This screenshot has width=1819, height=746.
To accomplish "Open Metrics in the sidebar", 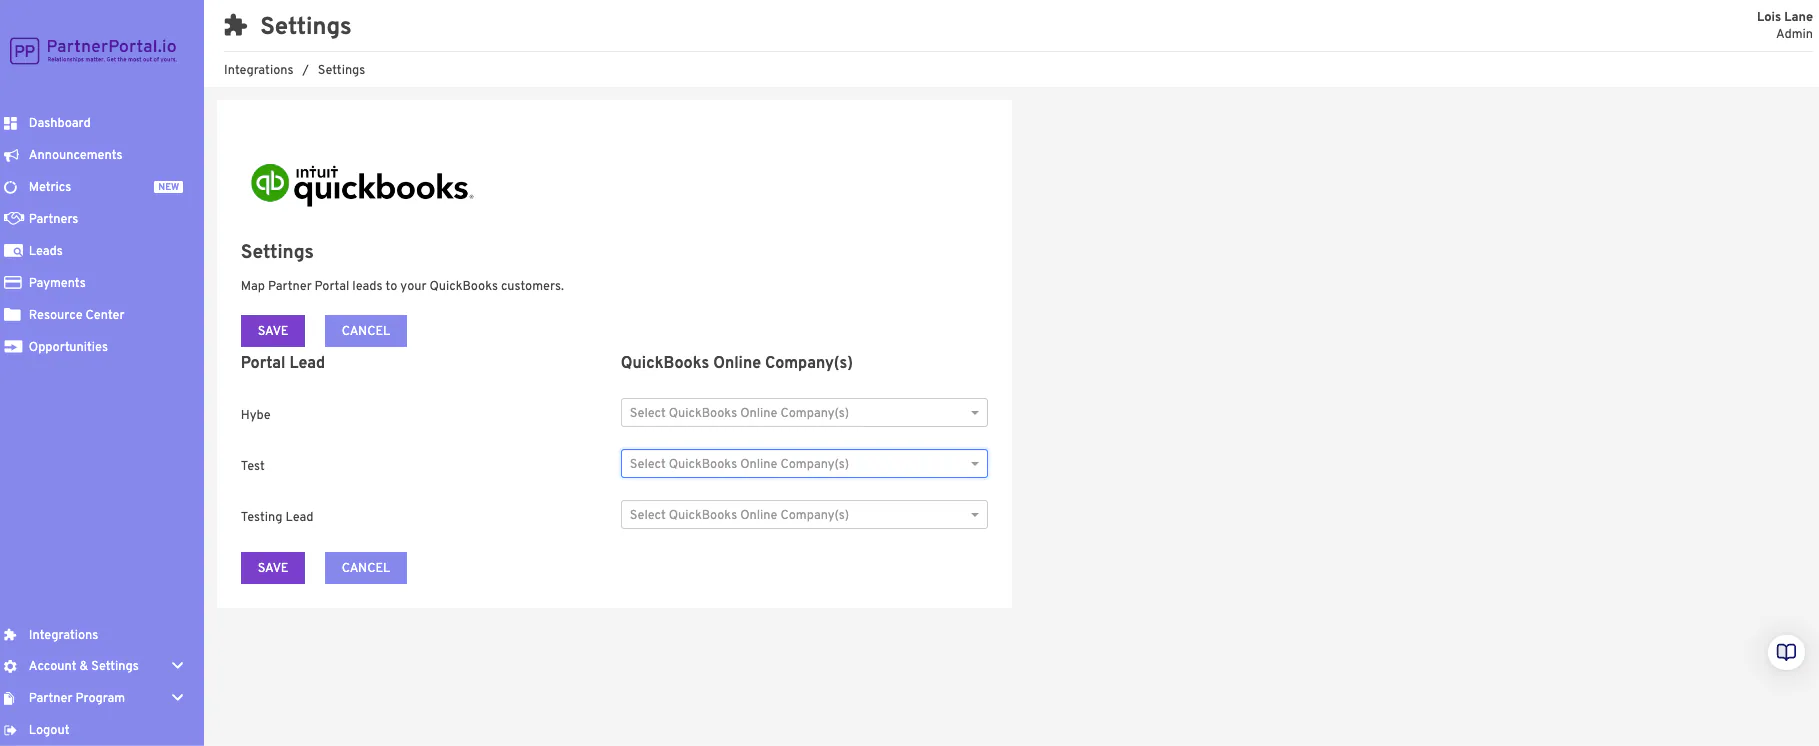I will click(x=50, y=187).
